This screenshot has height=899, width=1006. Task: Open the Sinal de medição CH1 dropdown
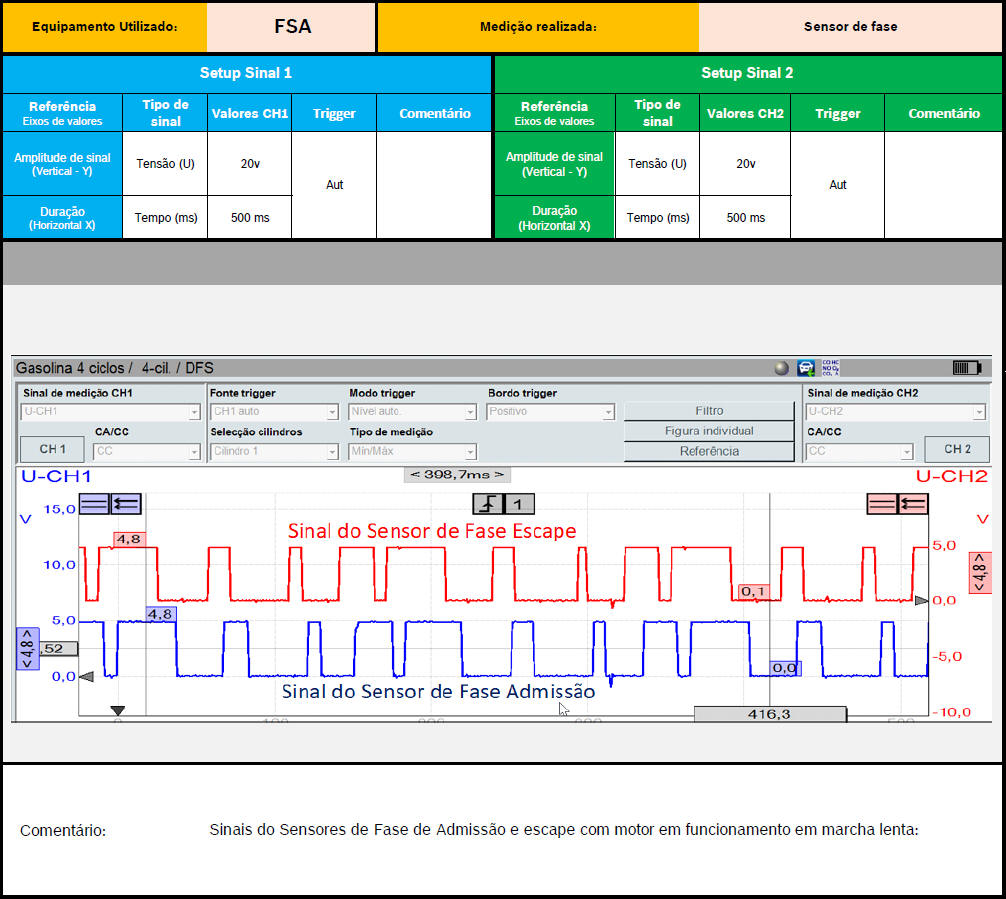pyautogui.click(x=111, y=412)
